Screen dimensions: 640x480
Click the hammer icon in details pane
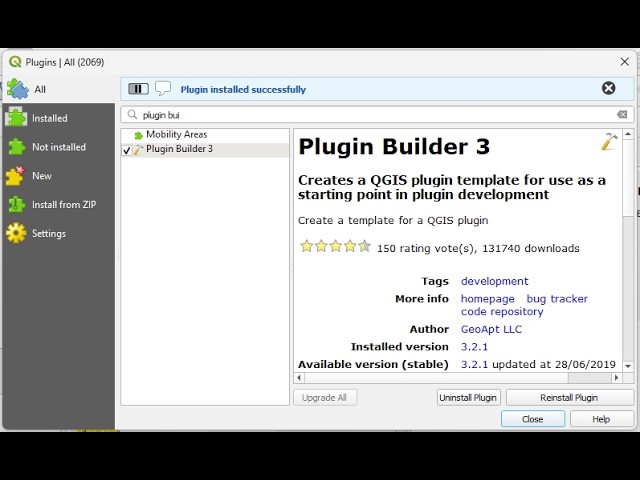(609, 141)
